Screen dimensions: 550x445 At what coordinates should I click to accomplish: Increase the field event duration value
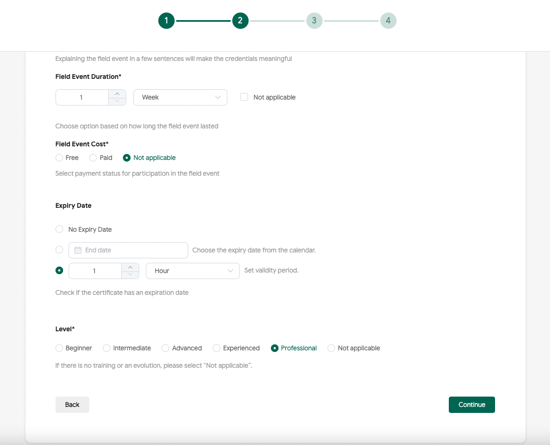[117, 94]
